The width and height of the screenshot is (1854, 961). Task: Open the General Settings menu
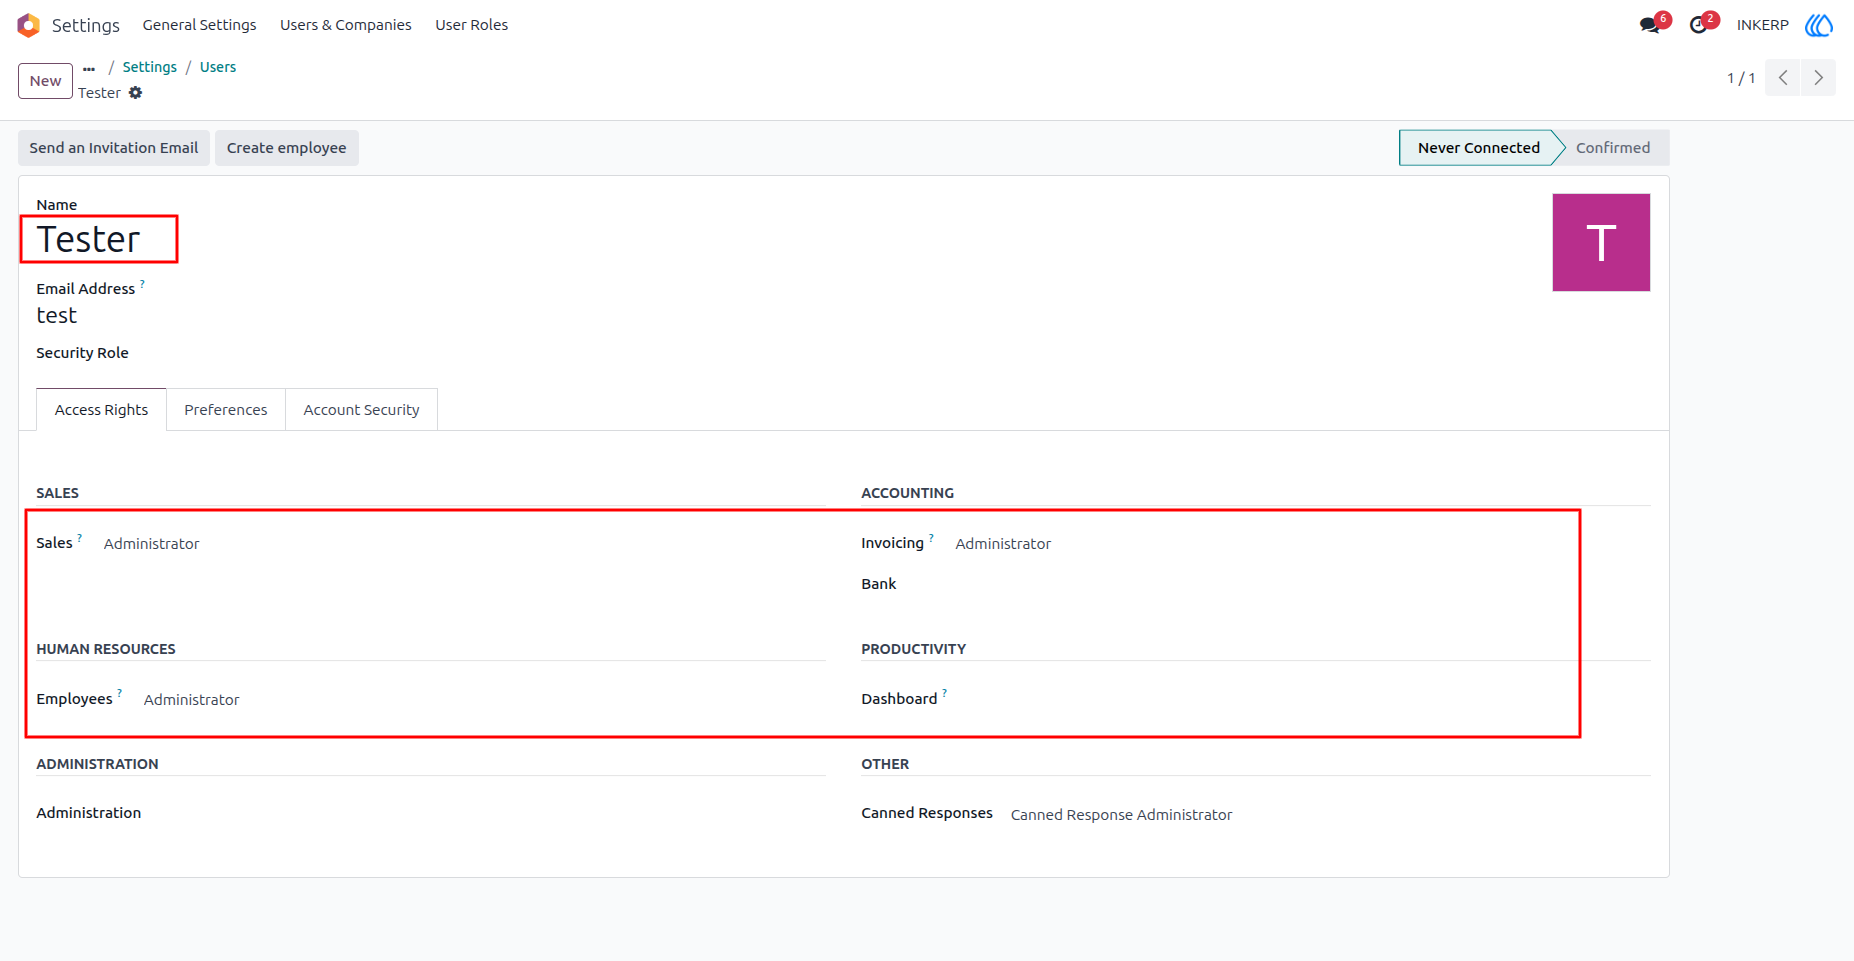(x=199, y=25)
